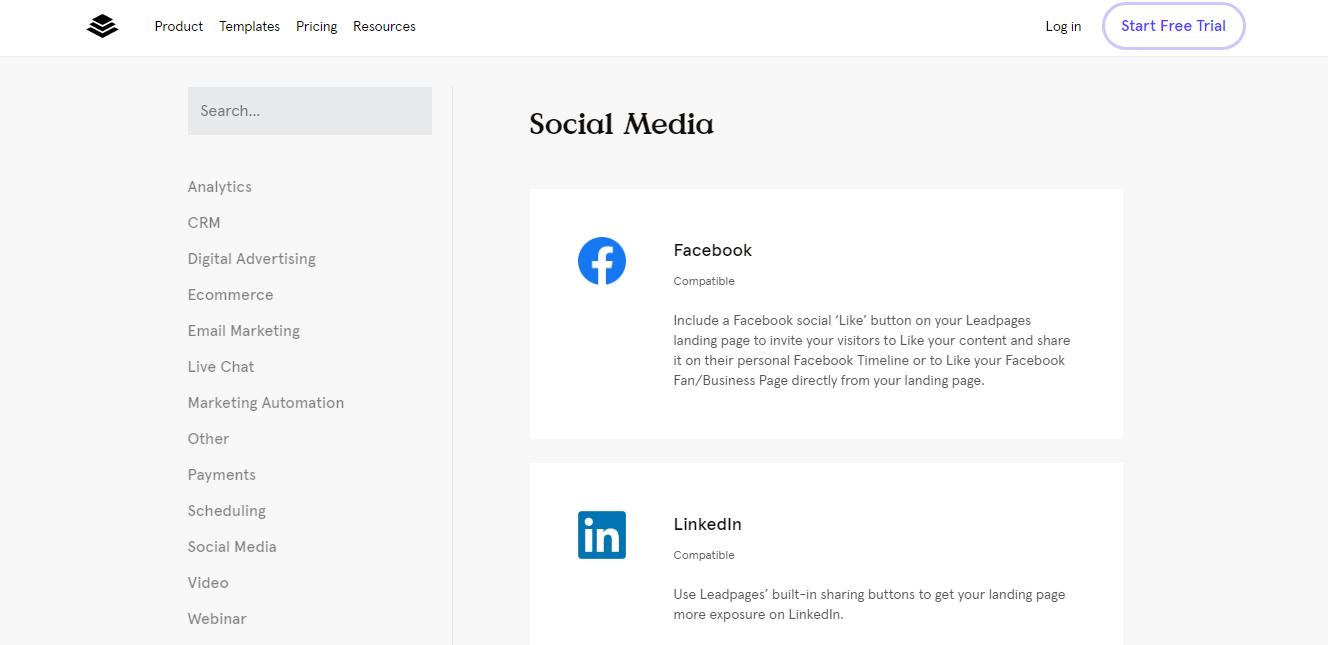1328x645 pixels.
Task: Click the Log in link
Action: click(x=1063, y=27)
